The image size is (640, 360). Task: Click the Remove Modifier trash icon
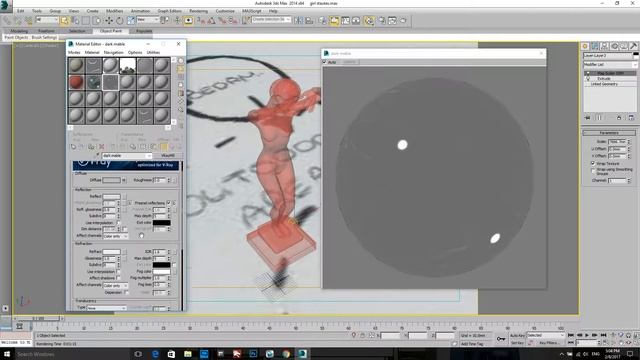(x=619, y=118)
